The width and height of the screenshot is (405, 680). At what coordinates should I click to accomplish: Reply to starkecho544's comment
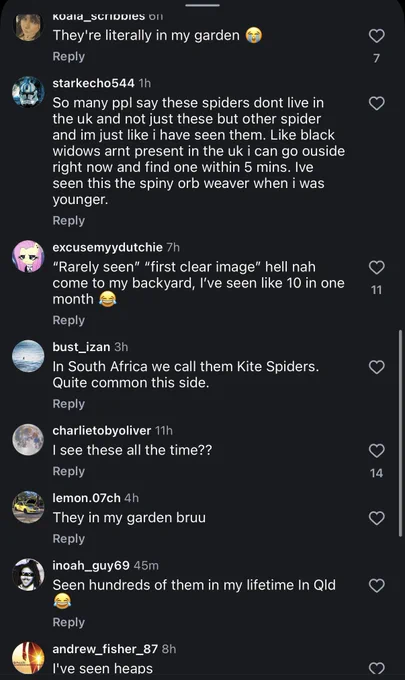[69, 221]
